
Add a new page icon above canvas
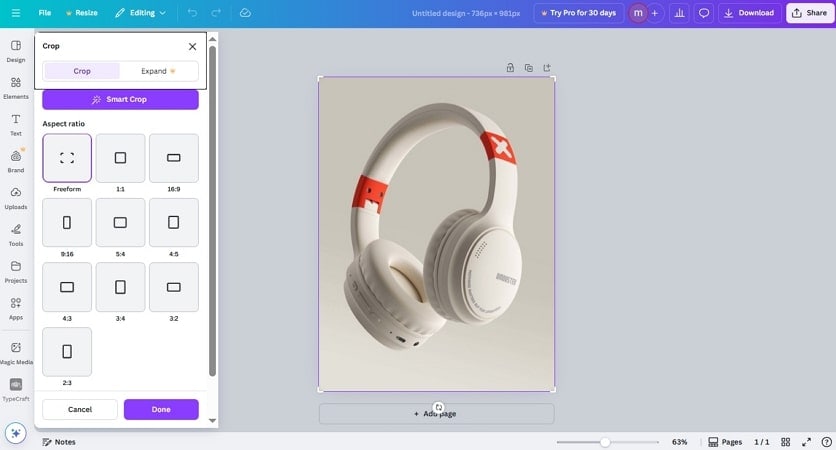pyautogui.click(x=546, y=68)
